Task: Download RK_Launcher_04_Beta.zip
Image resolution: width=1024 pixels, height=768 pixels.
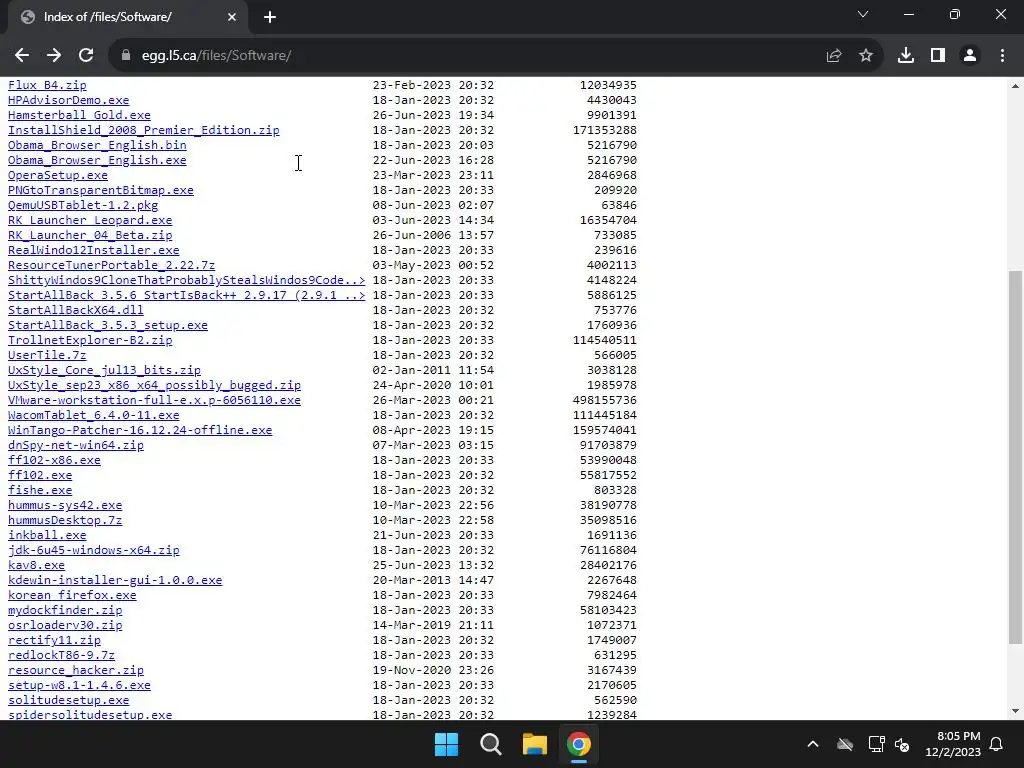Action: [90, 235]
